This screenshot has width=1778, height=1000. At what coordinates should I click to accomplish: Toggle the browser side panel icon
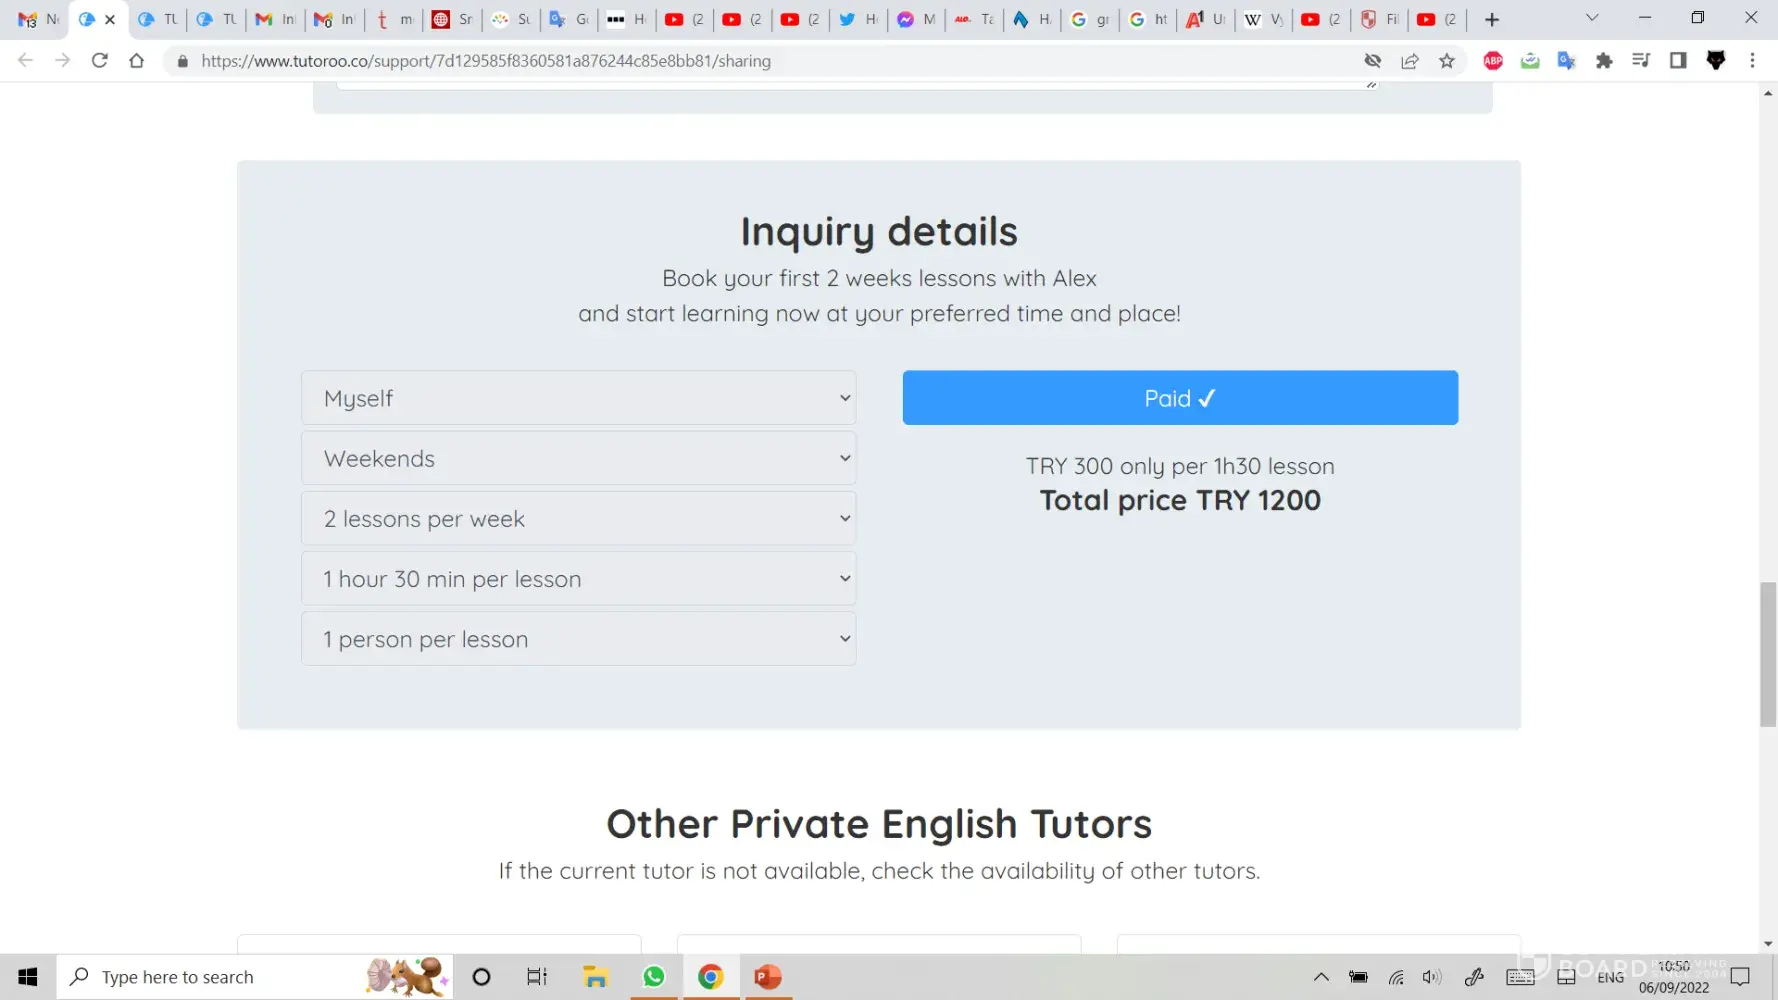(x=1678, y=61)
